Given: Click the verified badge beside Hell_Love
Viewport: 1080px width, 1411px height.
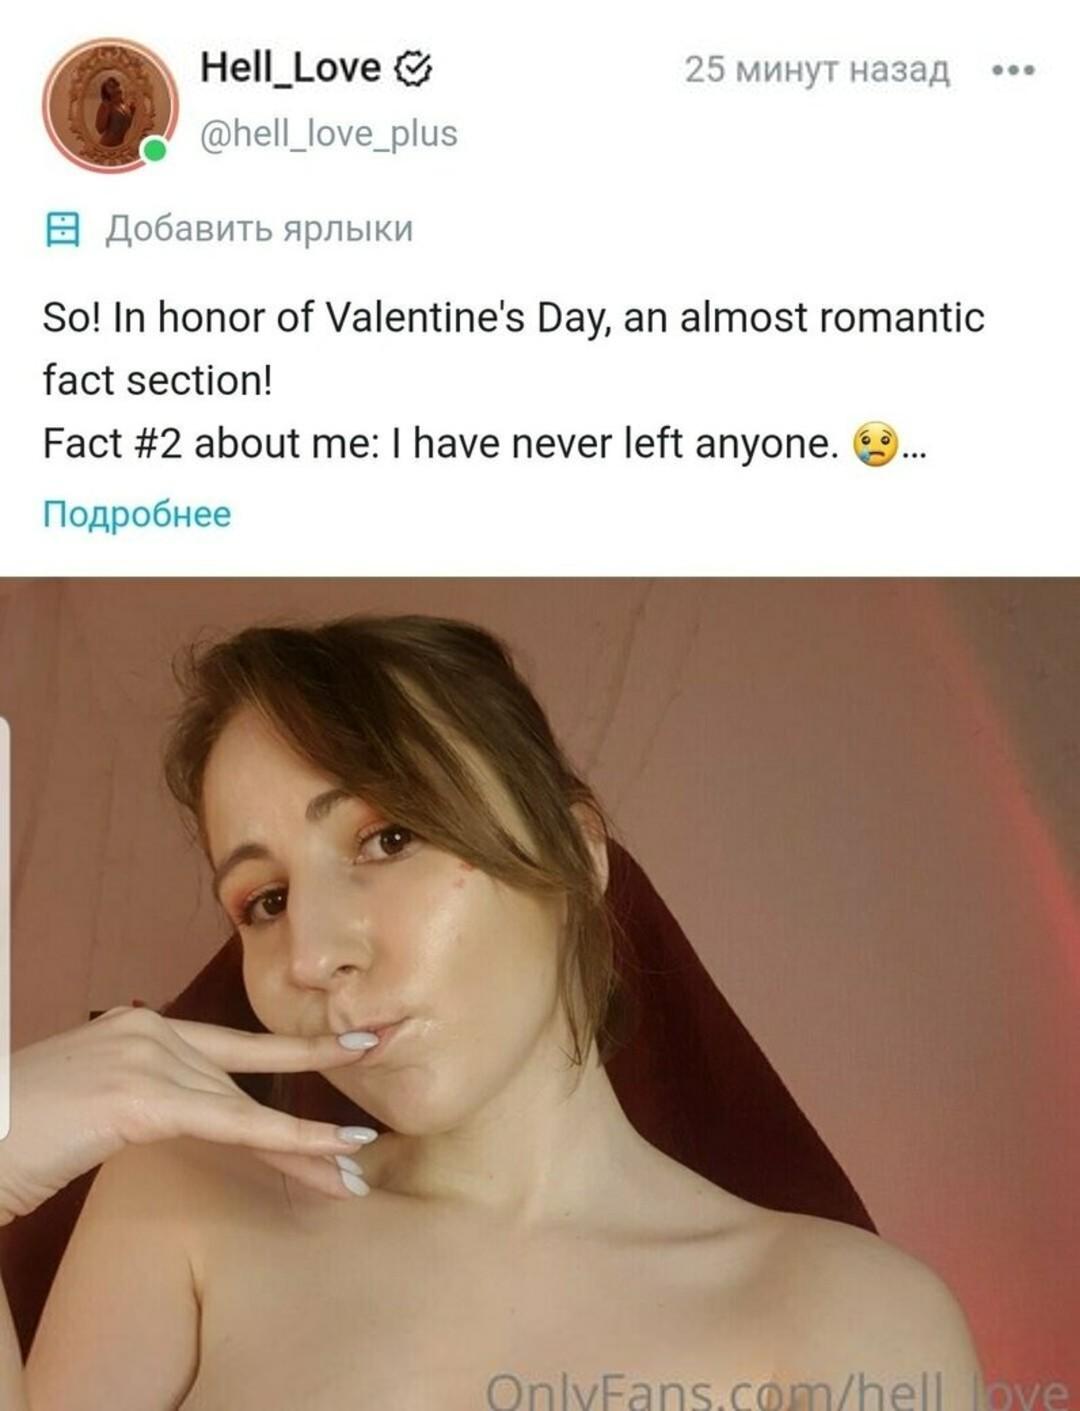Looking at the screenshot, I should point(414,69).
